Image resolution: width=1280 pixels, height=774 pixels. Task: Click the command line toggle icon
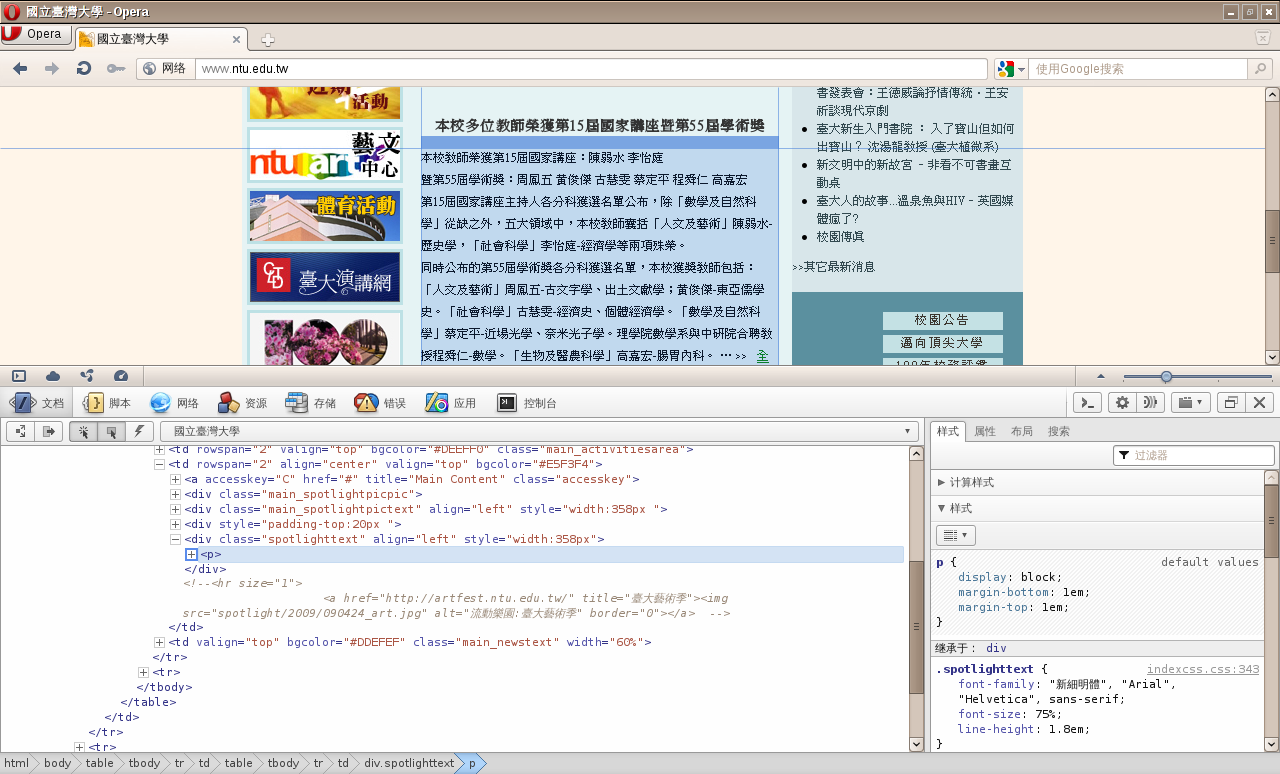click(x=1087, y=402)
